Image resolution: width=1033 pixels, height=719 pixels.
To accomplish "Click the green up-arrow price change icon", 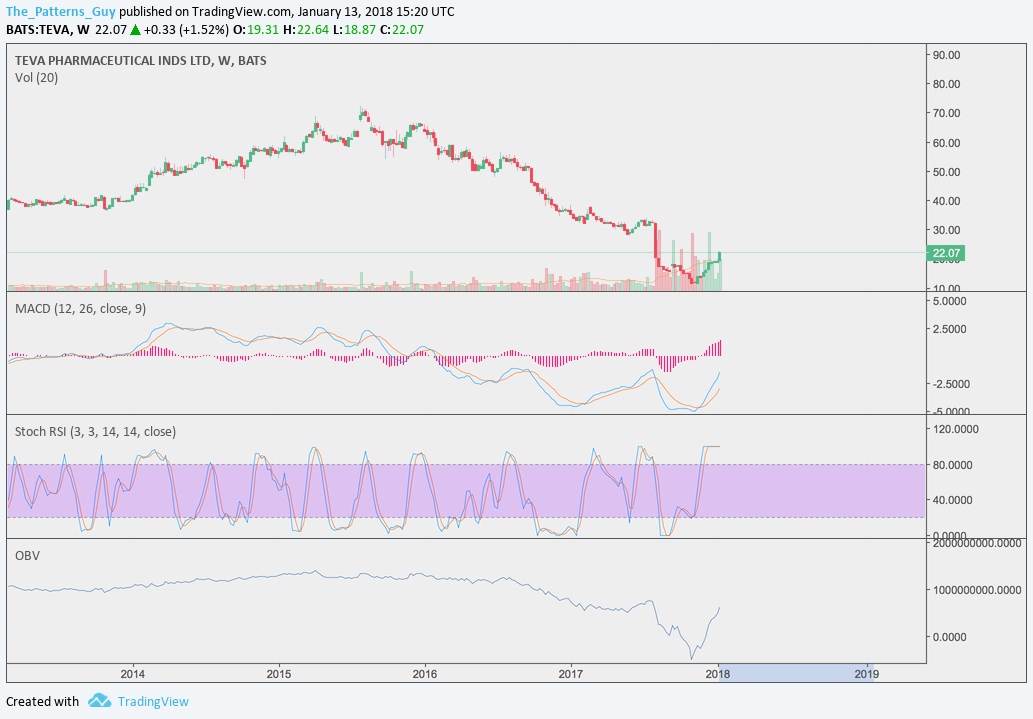I will [x=135, y=30].
